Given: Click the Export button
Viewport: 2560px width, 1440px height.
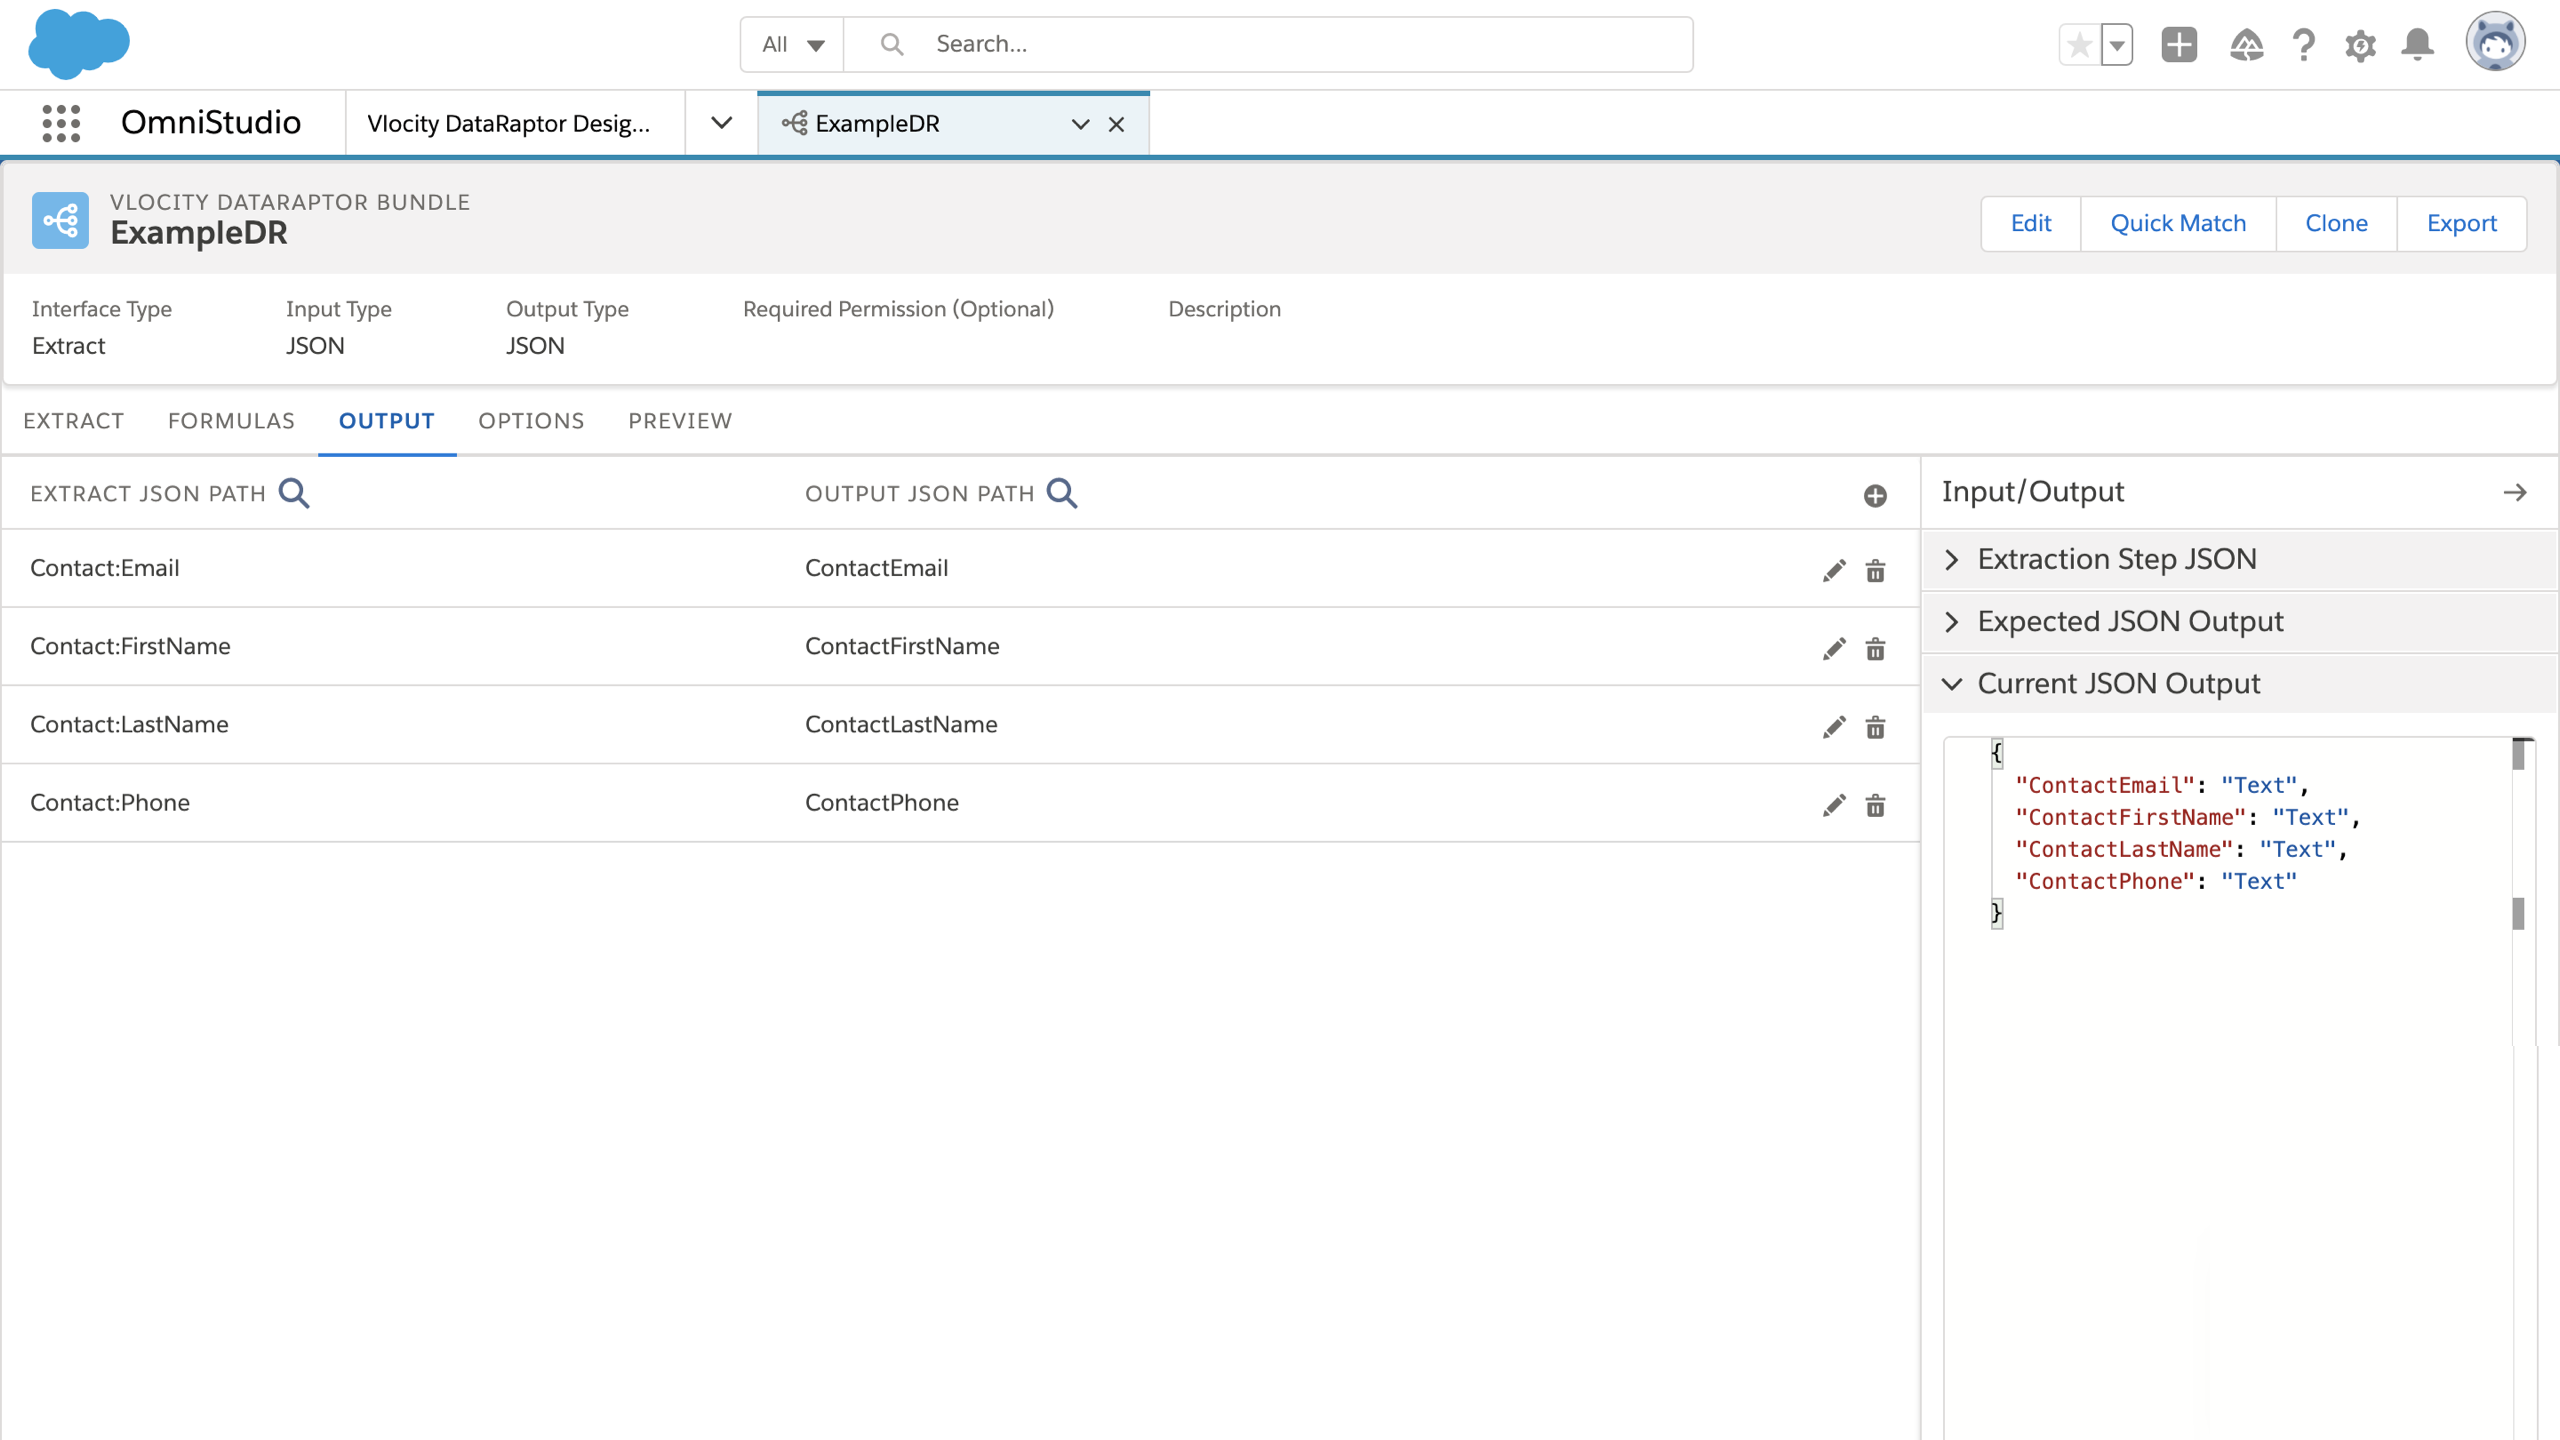Looking at the screenshot, I should [2461, 223].
